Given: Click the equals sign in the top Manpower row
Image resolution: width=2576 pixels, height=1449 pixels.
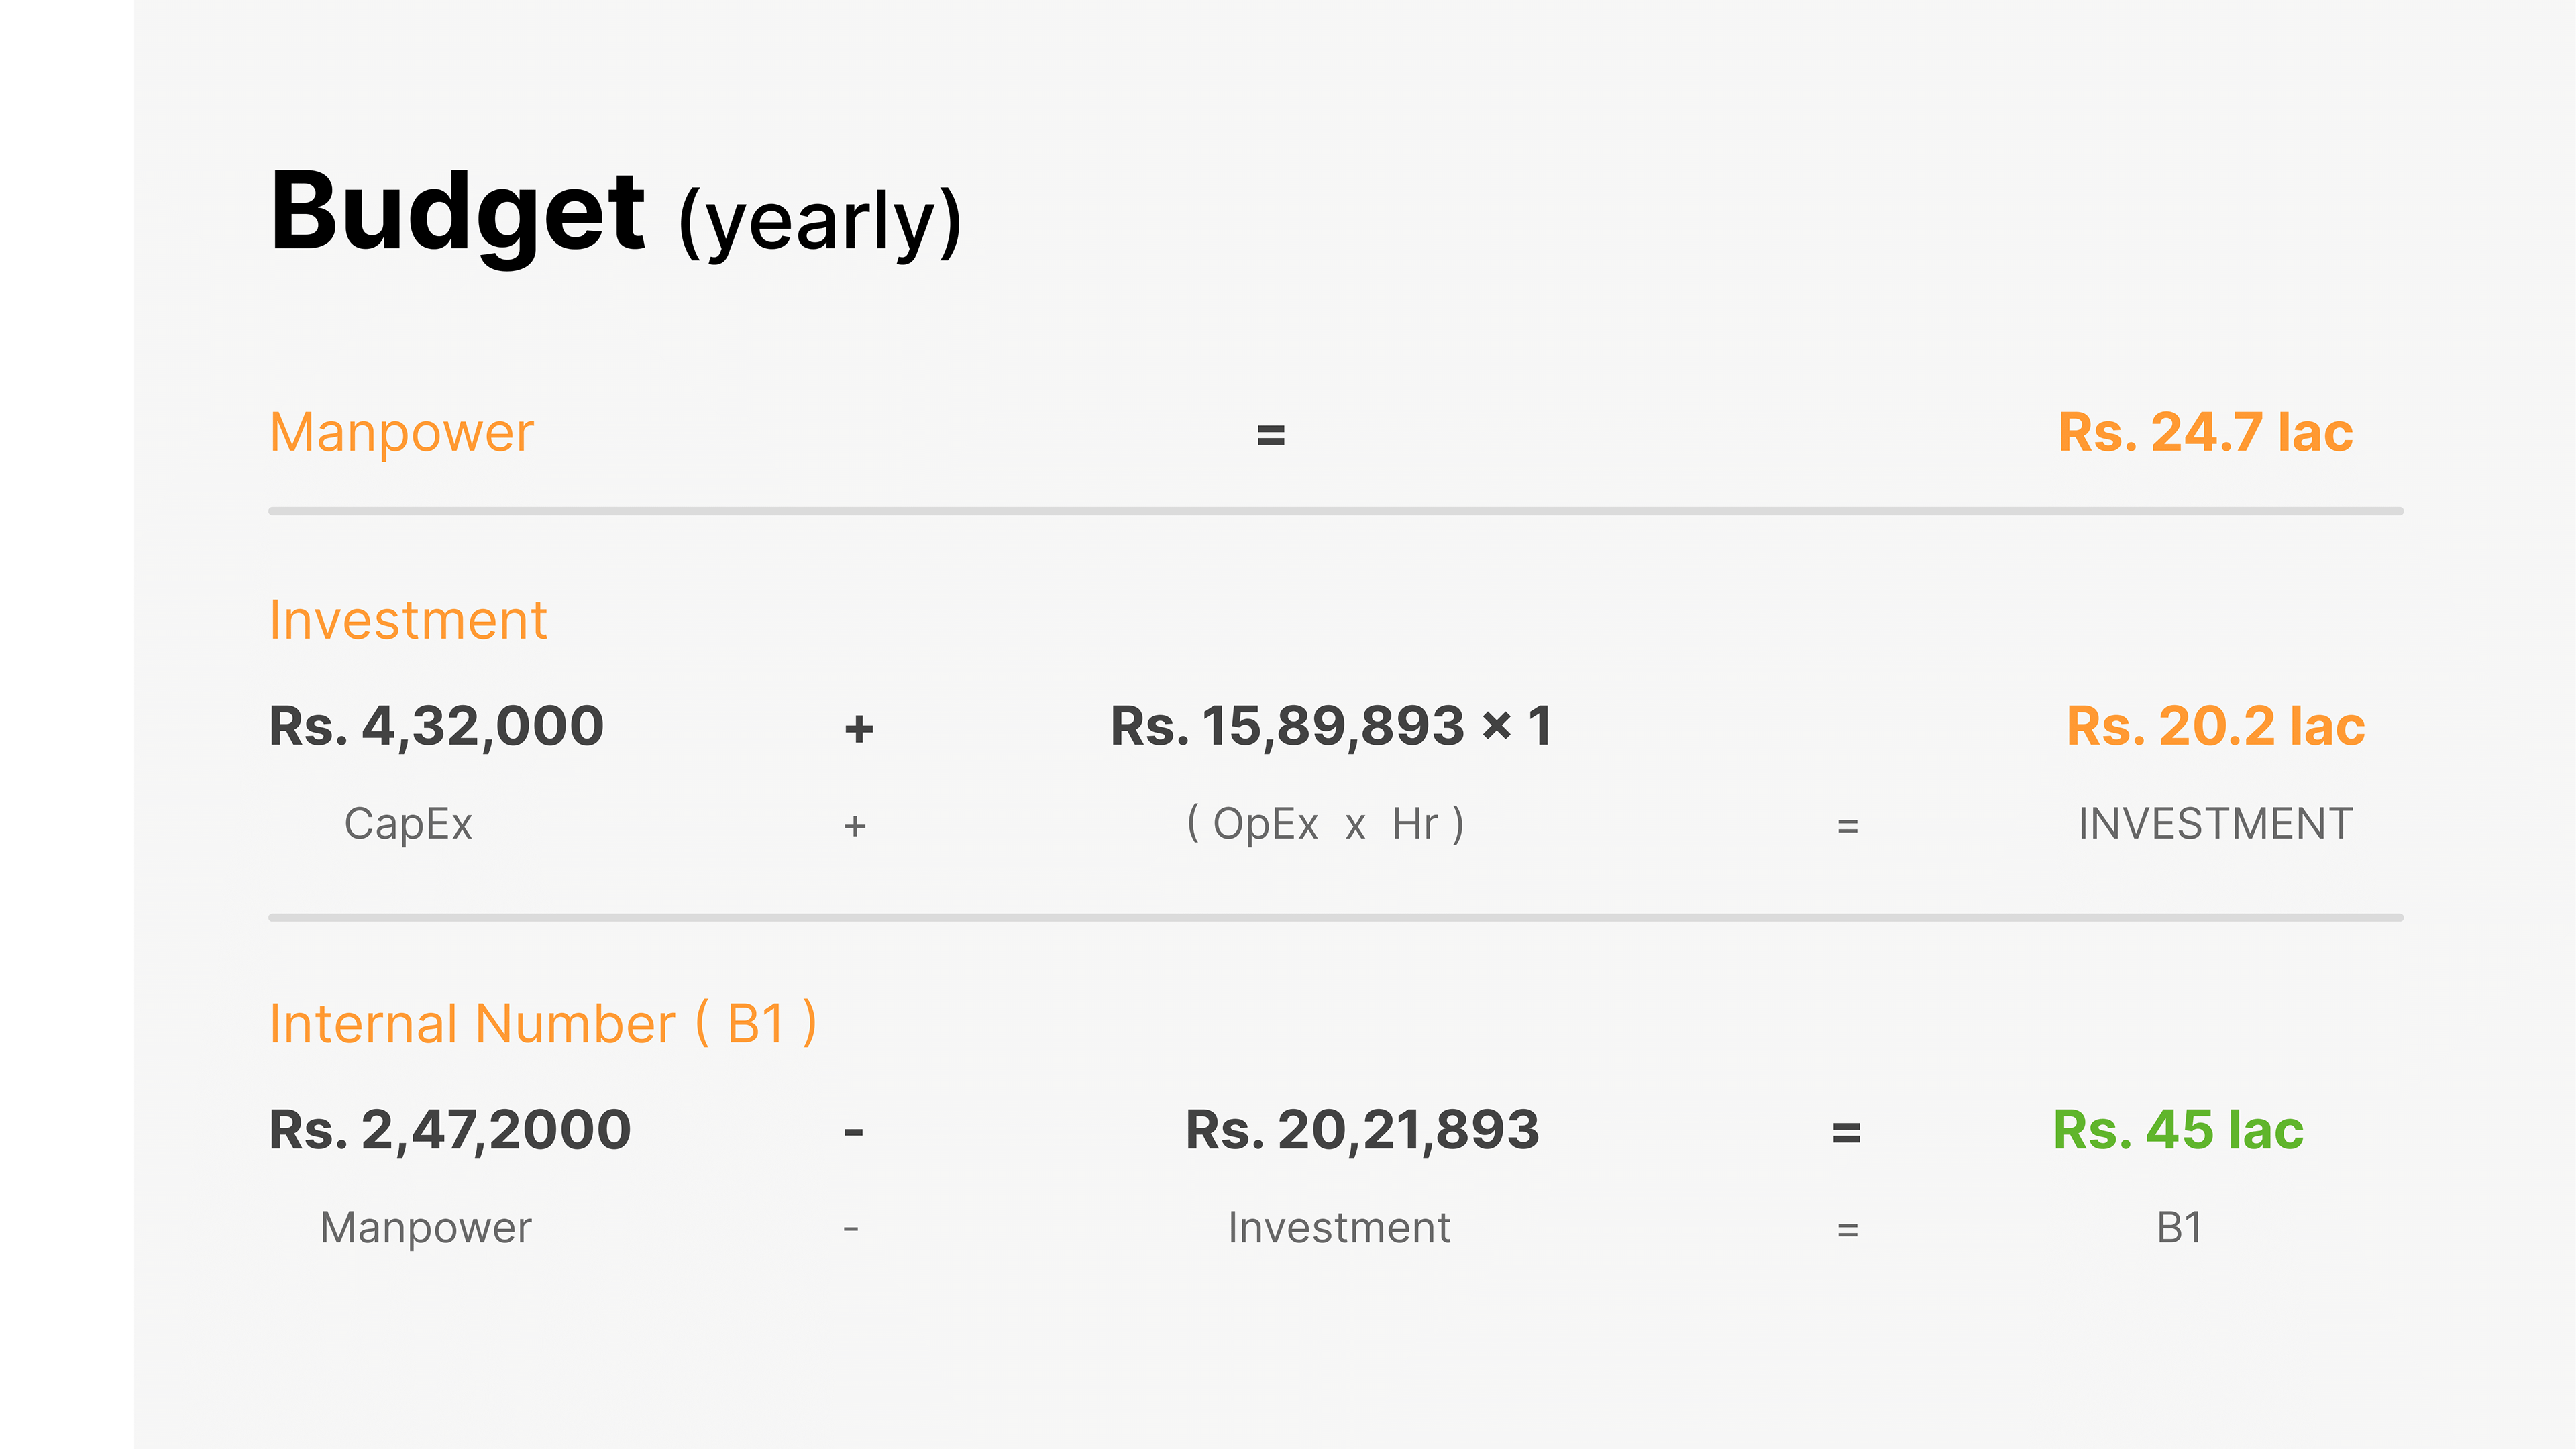Looking at the screenshot, I should coord(1270,435).
